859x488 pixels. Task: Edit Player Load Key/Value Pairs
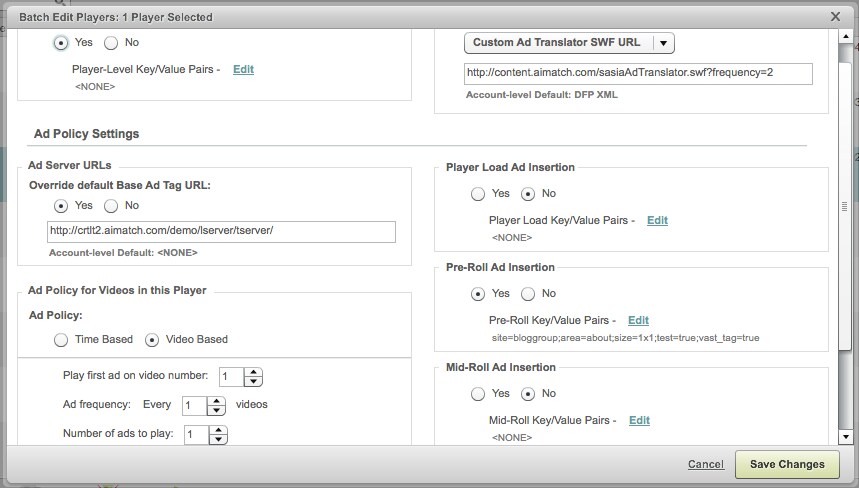[657, 220]
